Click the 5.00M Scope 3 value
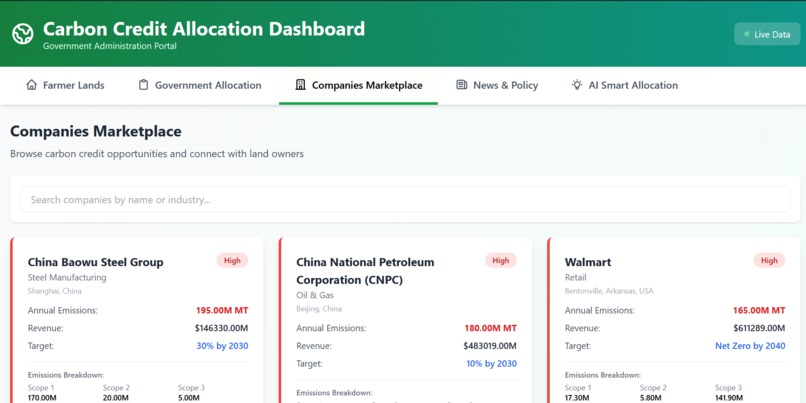Image resolution: width=806 pixels, height=403 pixels. coord(189,398)
